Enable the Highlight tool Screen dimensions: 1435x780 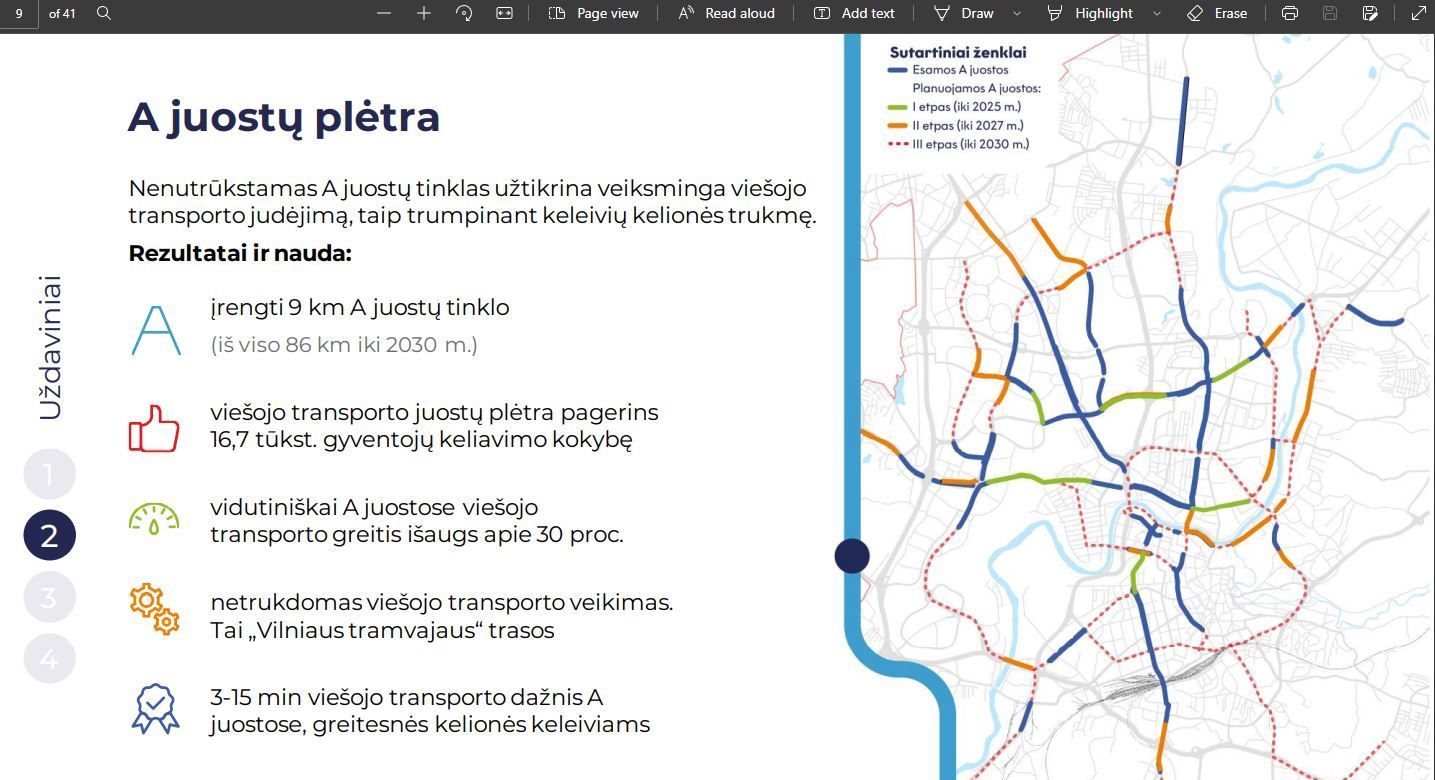(x=1091, y=13)
